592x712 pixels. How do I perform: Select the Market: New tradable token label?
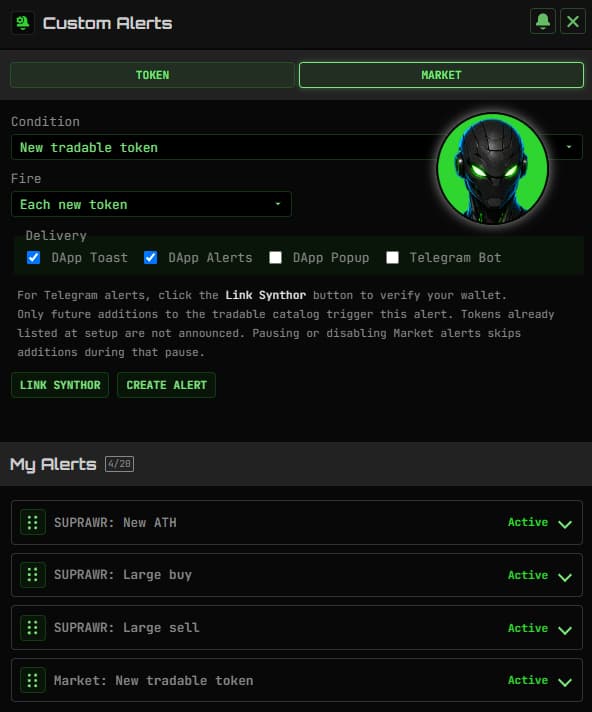click(x=153, y=681)
